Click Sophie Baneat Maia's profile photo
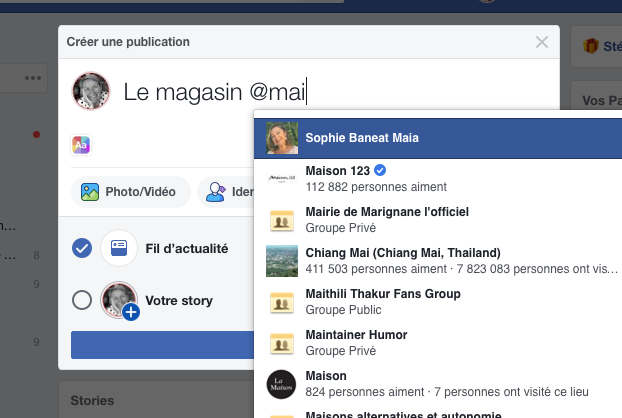This screenshot has height=418, width=622. click(282, 138)
